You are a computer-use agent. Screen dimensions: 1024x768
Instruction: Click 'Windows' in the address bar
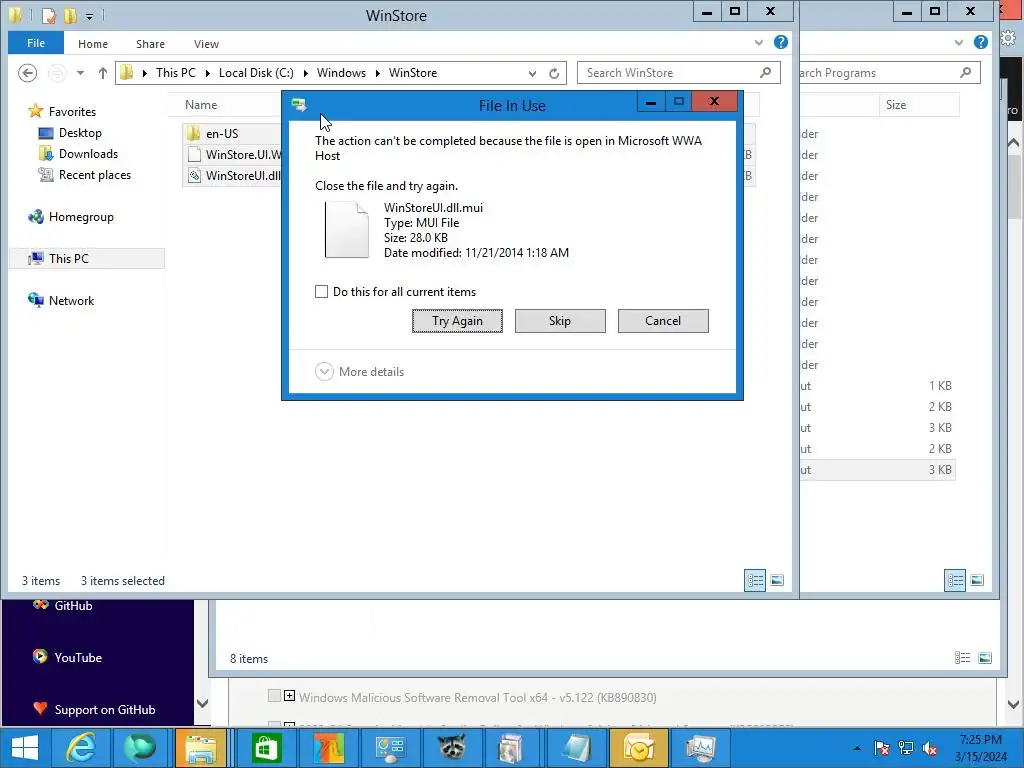click(x=341, y=72)
